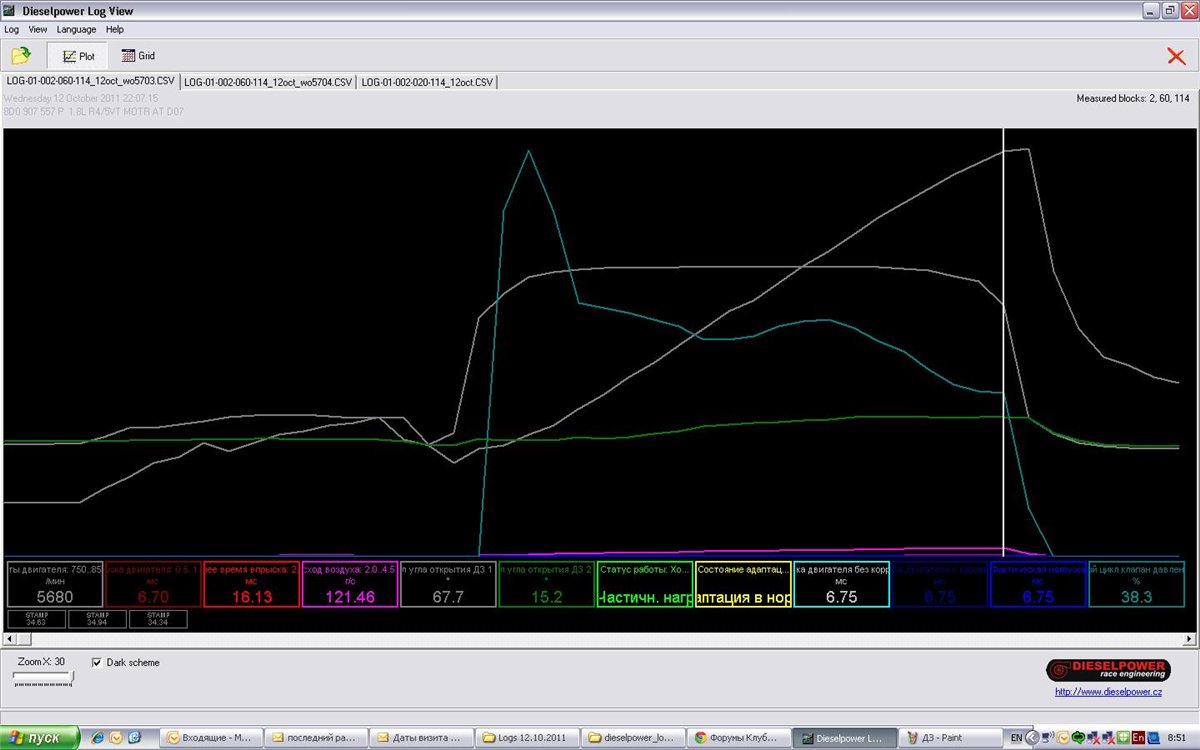Click the STAMP box showing 34.63

pyautogui.click(x=37, y=619)
